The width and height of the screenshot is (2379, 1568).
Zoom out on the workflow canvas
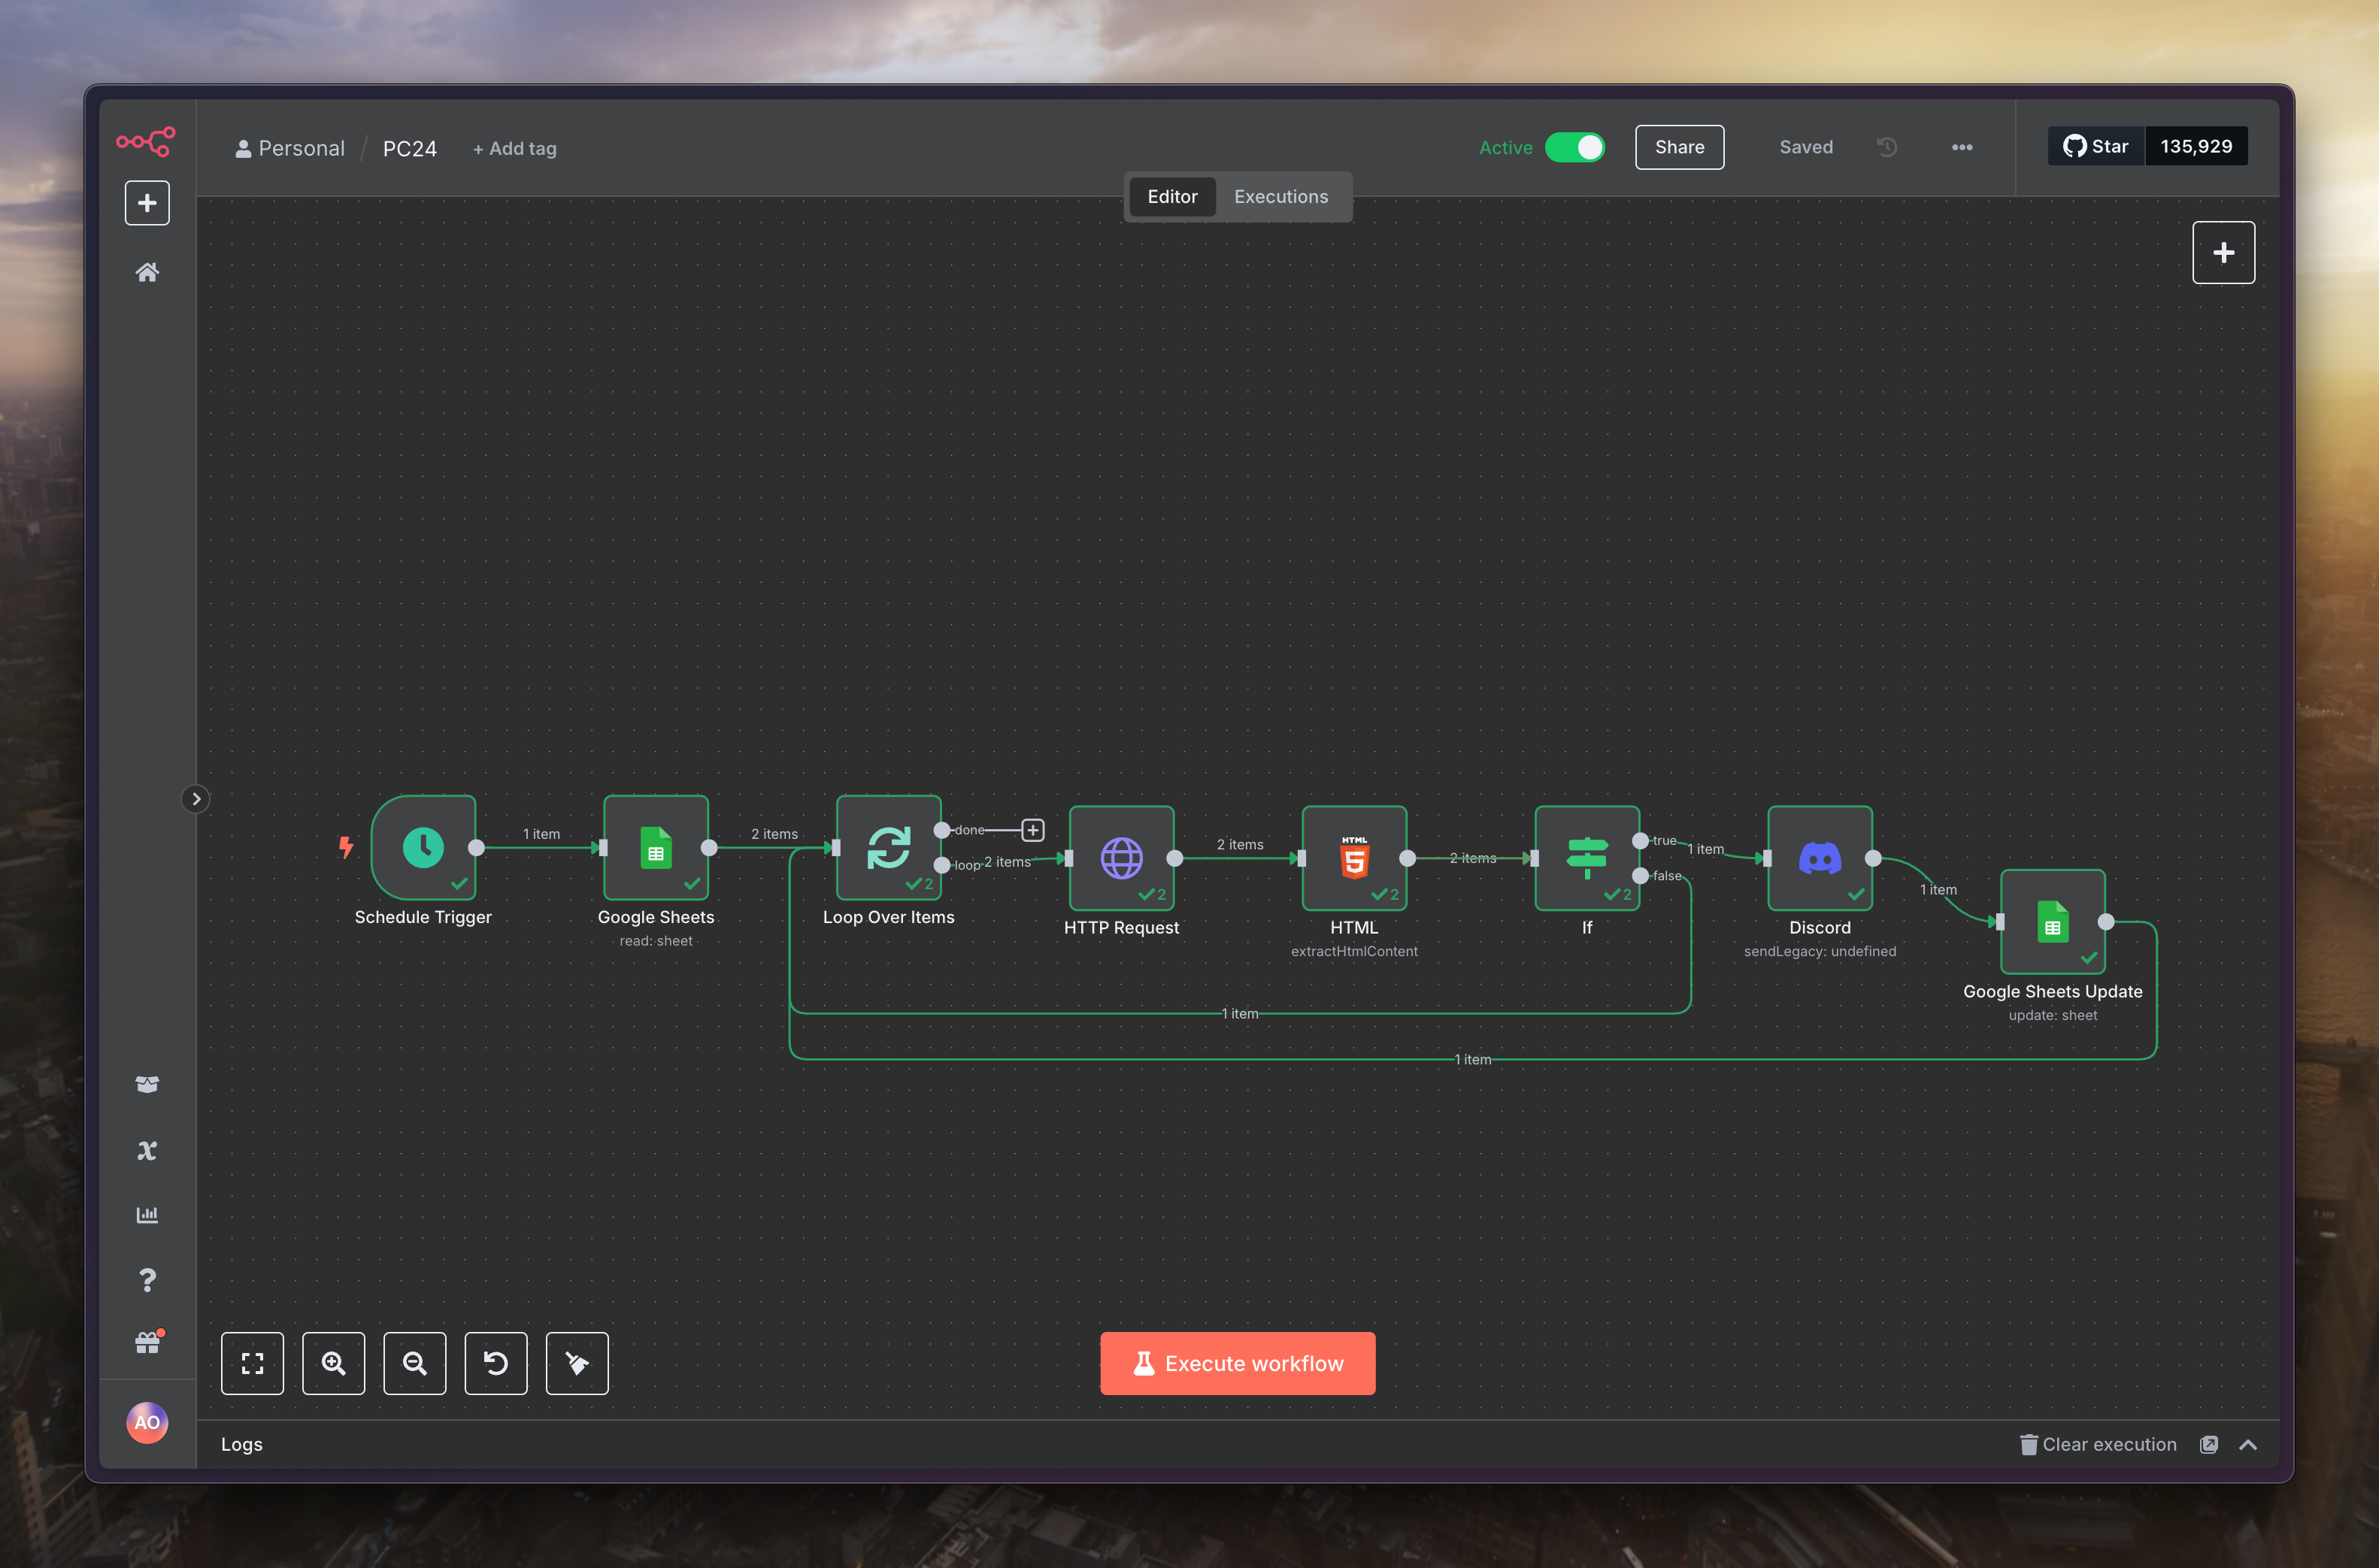pos(414,1363)
